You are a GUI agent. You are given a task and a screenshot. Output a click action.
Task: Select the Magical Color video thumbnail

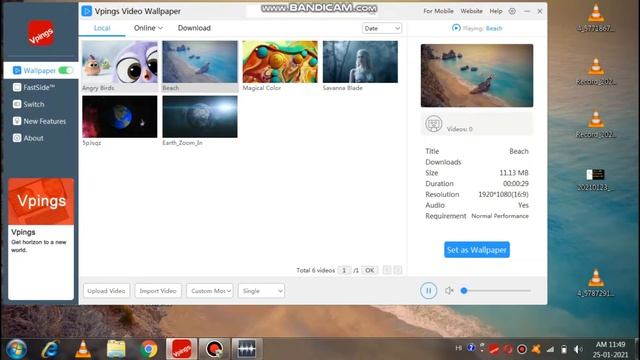[280, 62]
